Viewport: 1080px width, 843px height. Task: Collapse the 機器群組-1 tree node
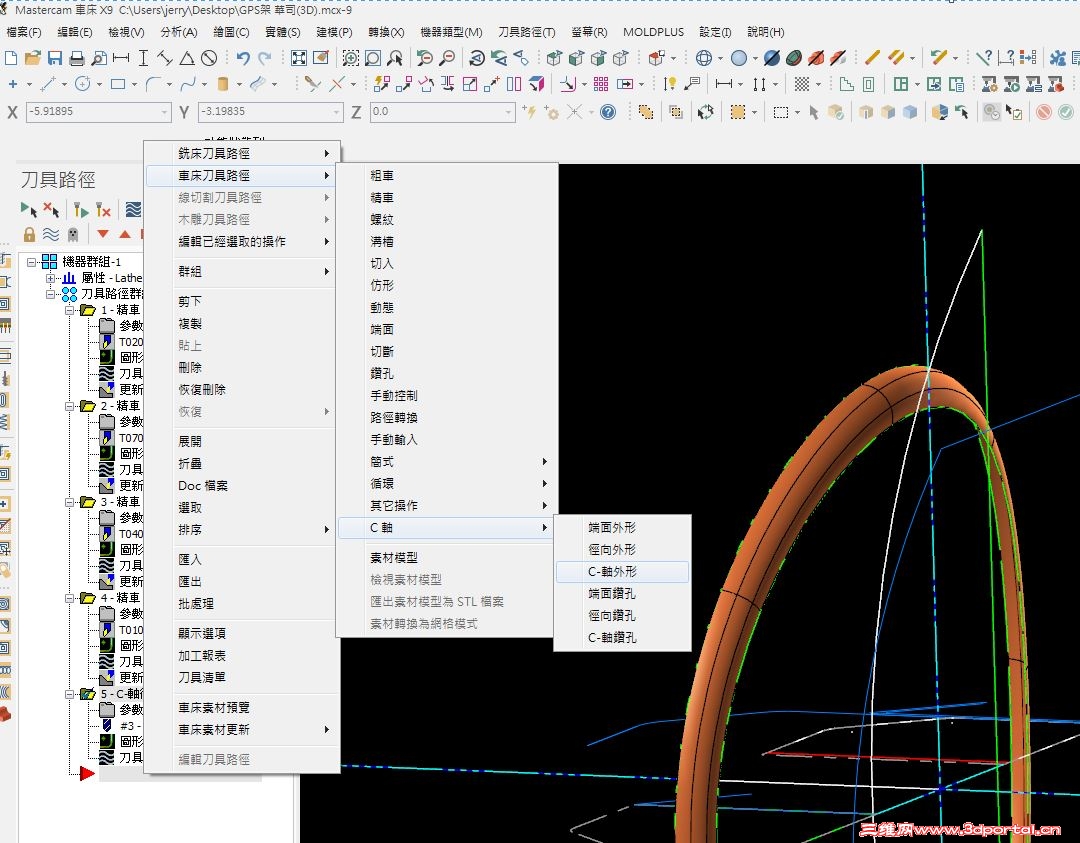click(x=33, y=261)
